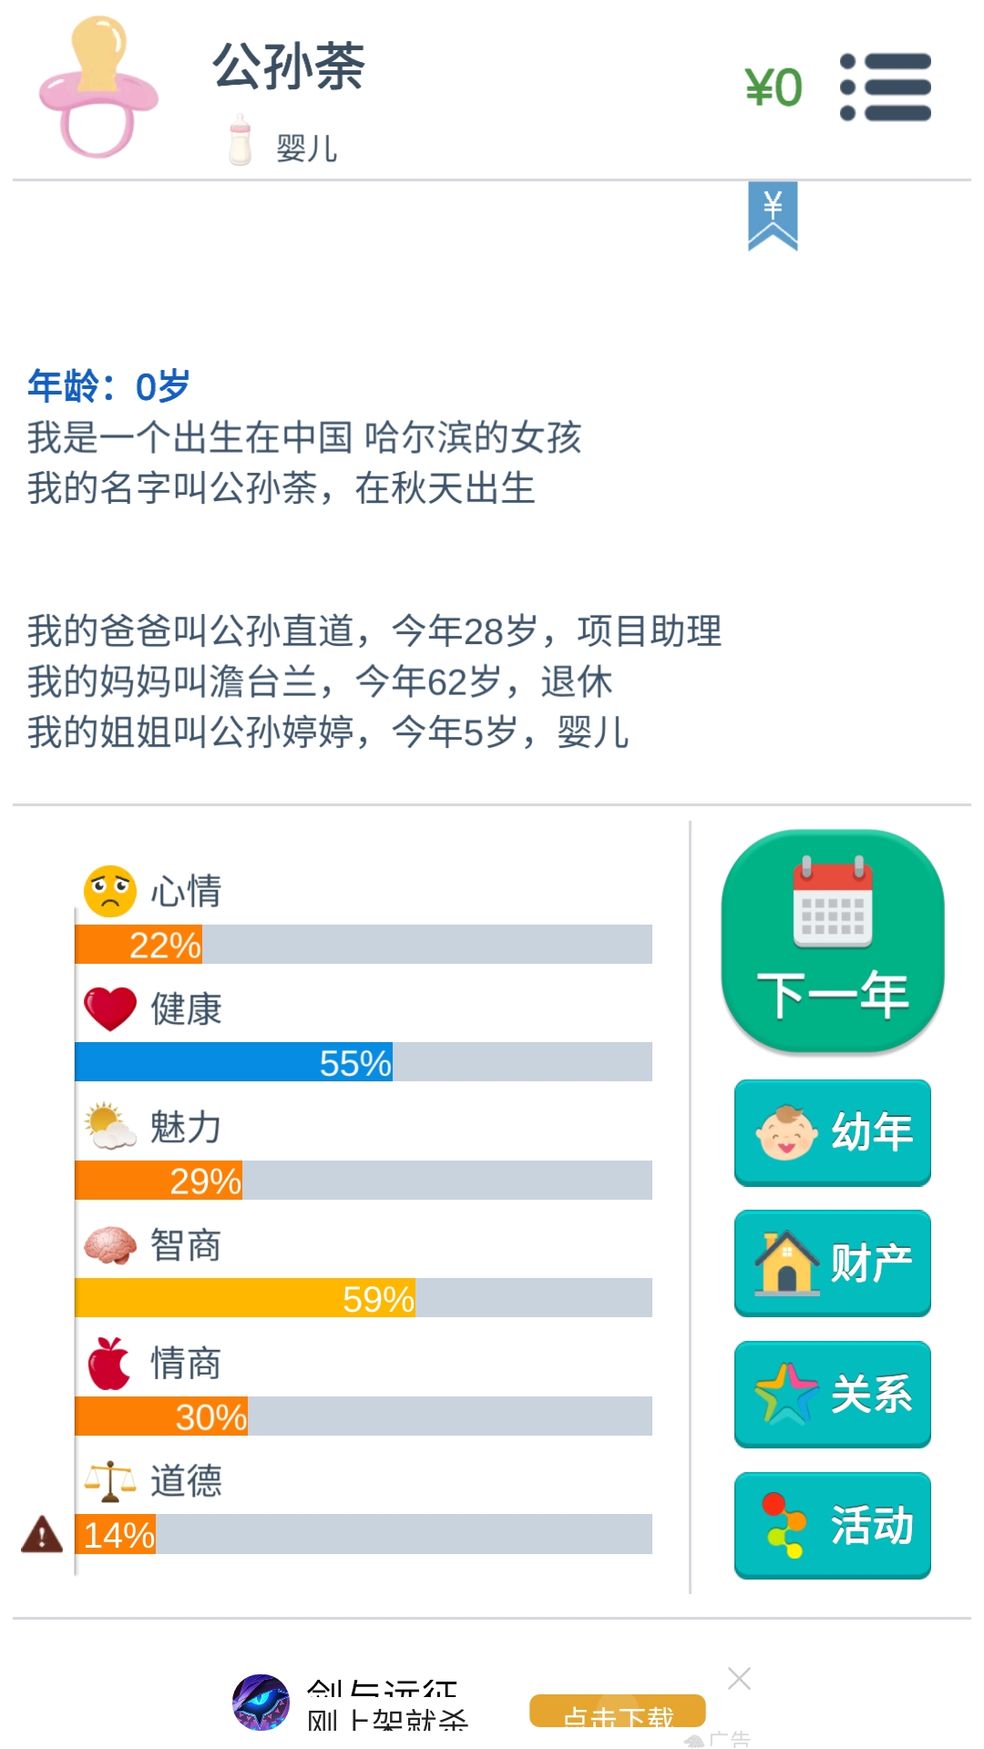Tap the ad's orange download button
The width and height of the screenshot is (984, 1749).
[618, 1711]
